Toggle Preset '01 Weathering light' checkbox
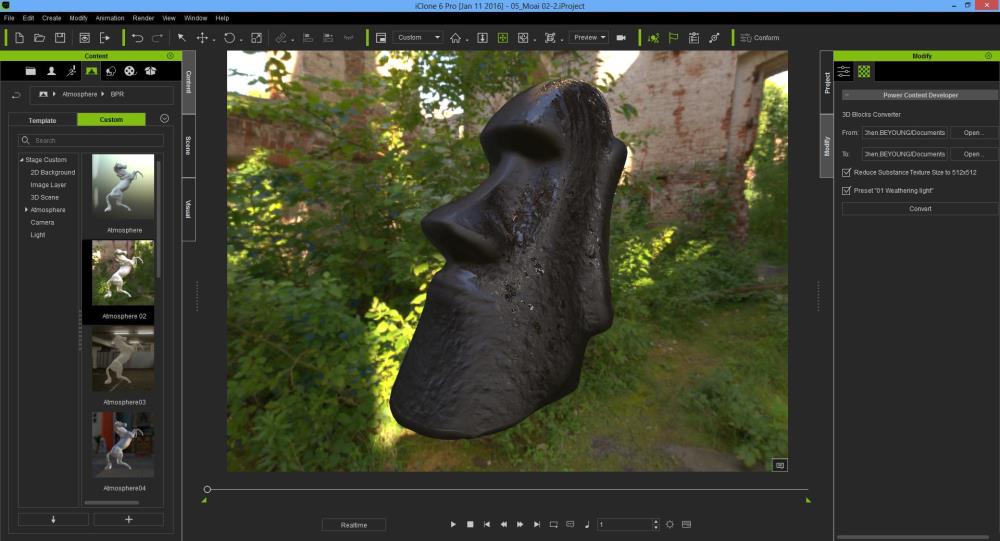This screenshot has width=1000, height=541. 847,190
